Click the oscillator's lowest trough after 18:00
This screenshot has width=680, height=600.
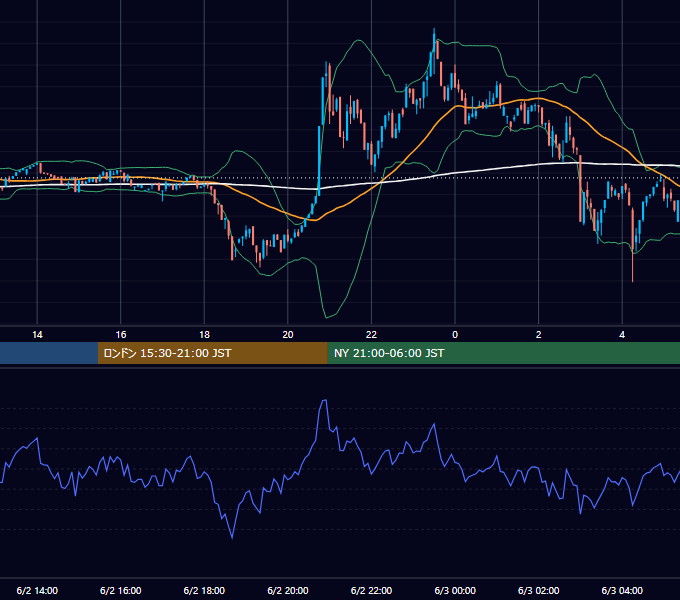click(x=232, y=538)
